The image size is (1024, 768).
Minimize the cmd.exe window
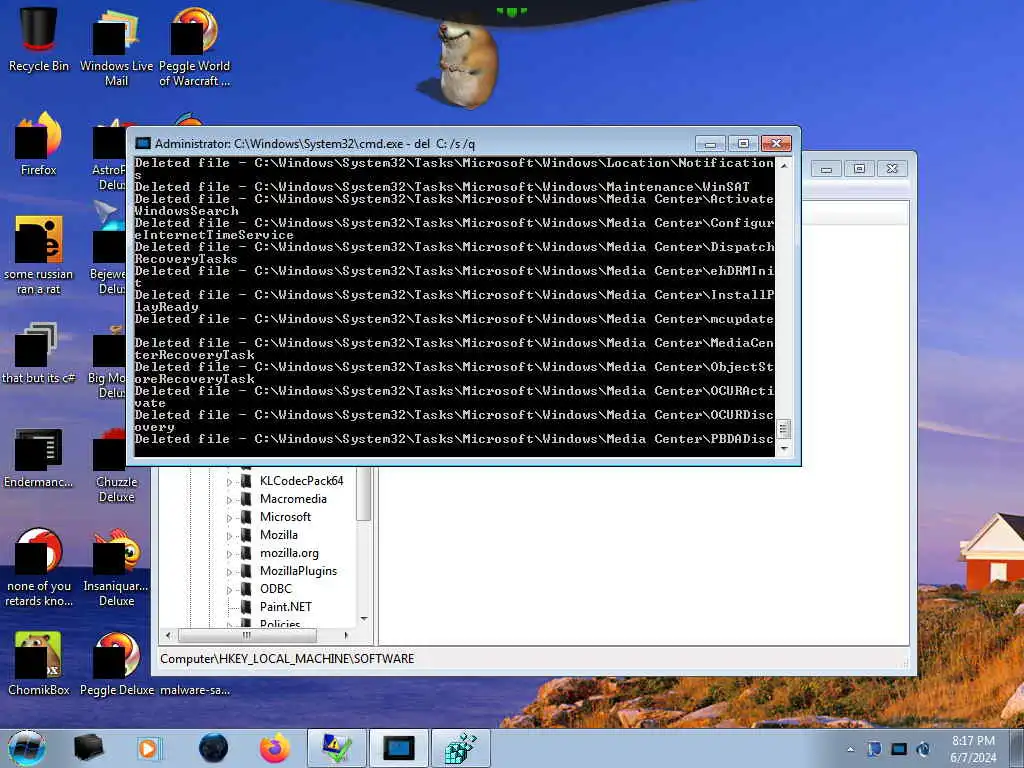tap(711, 143)
